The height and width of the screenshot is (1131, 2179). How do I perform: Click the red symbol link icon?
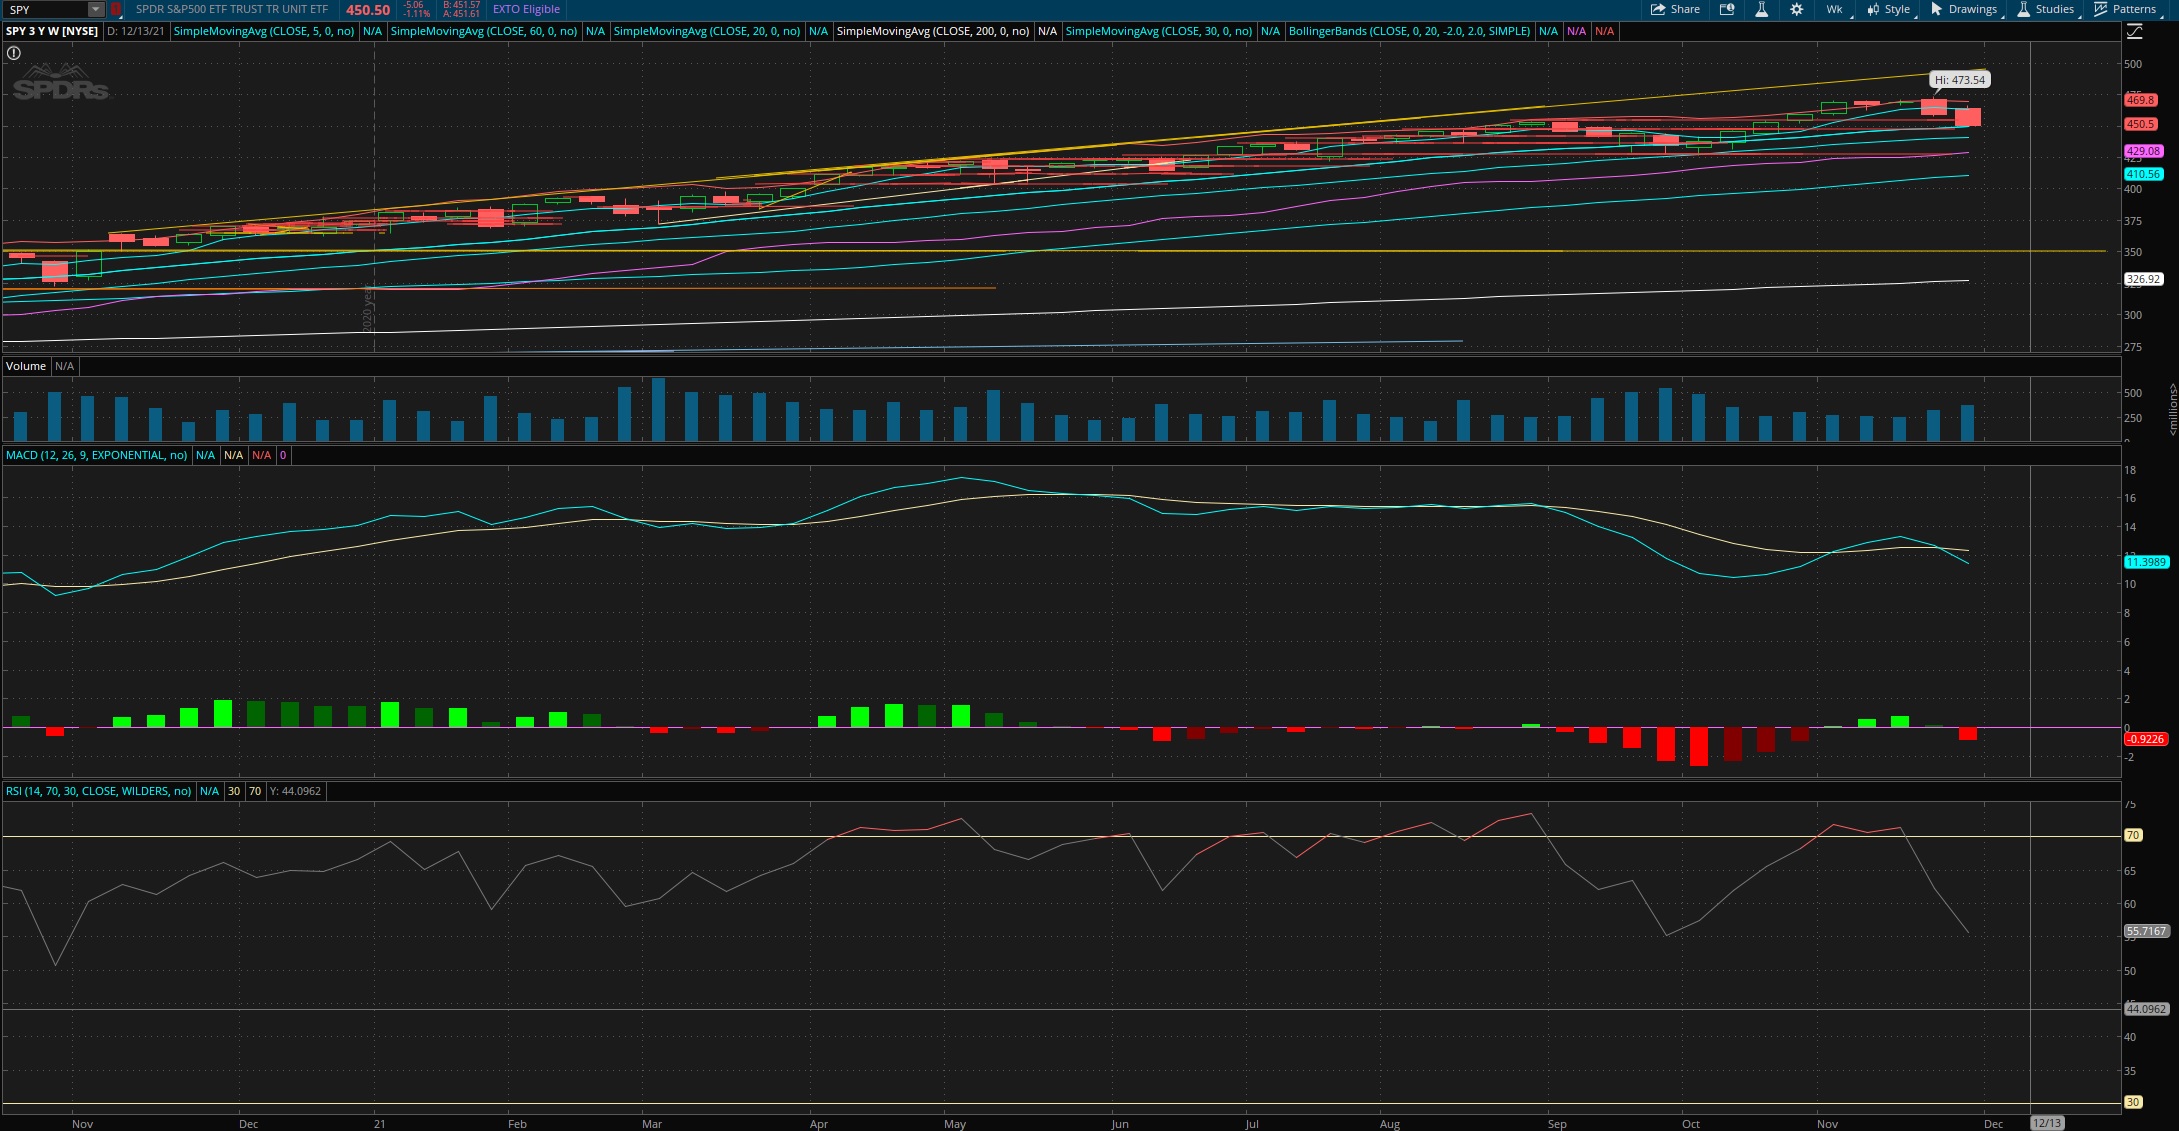[x=116, y=9]
